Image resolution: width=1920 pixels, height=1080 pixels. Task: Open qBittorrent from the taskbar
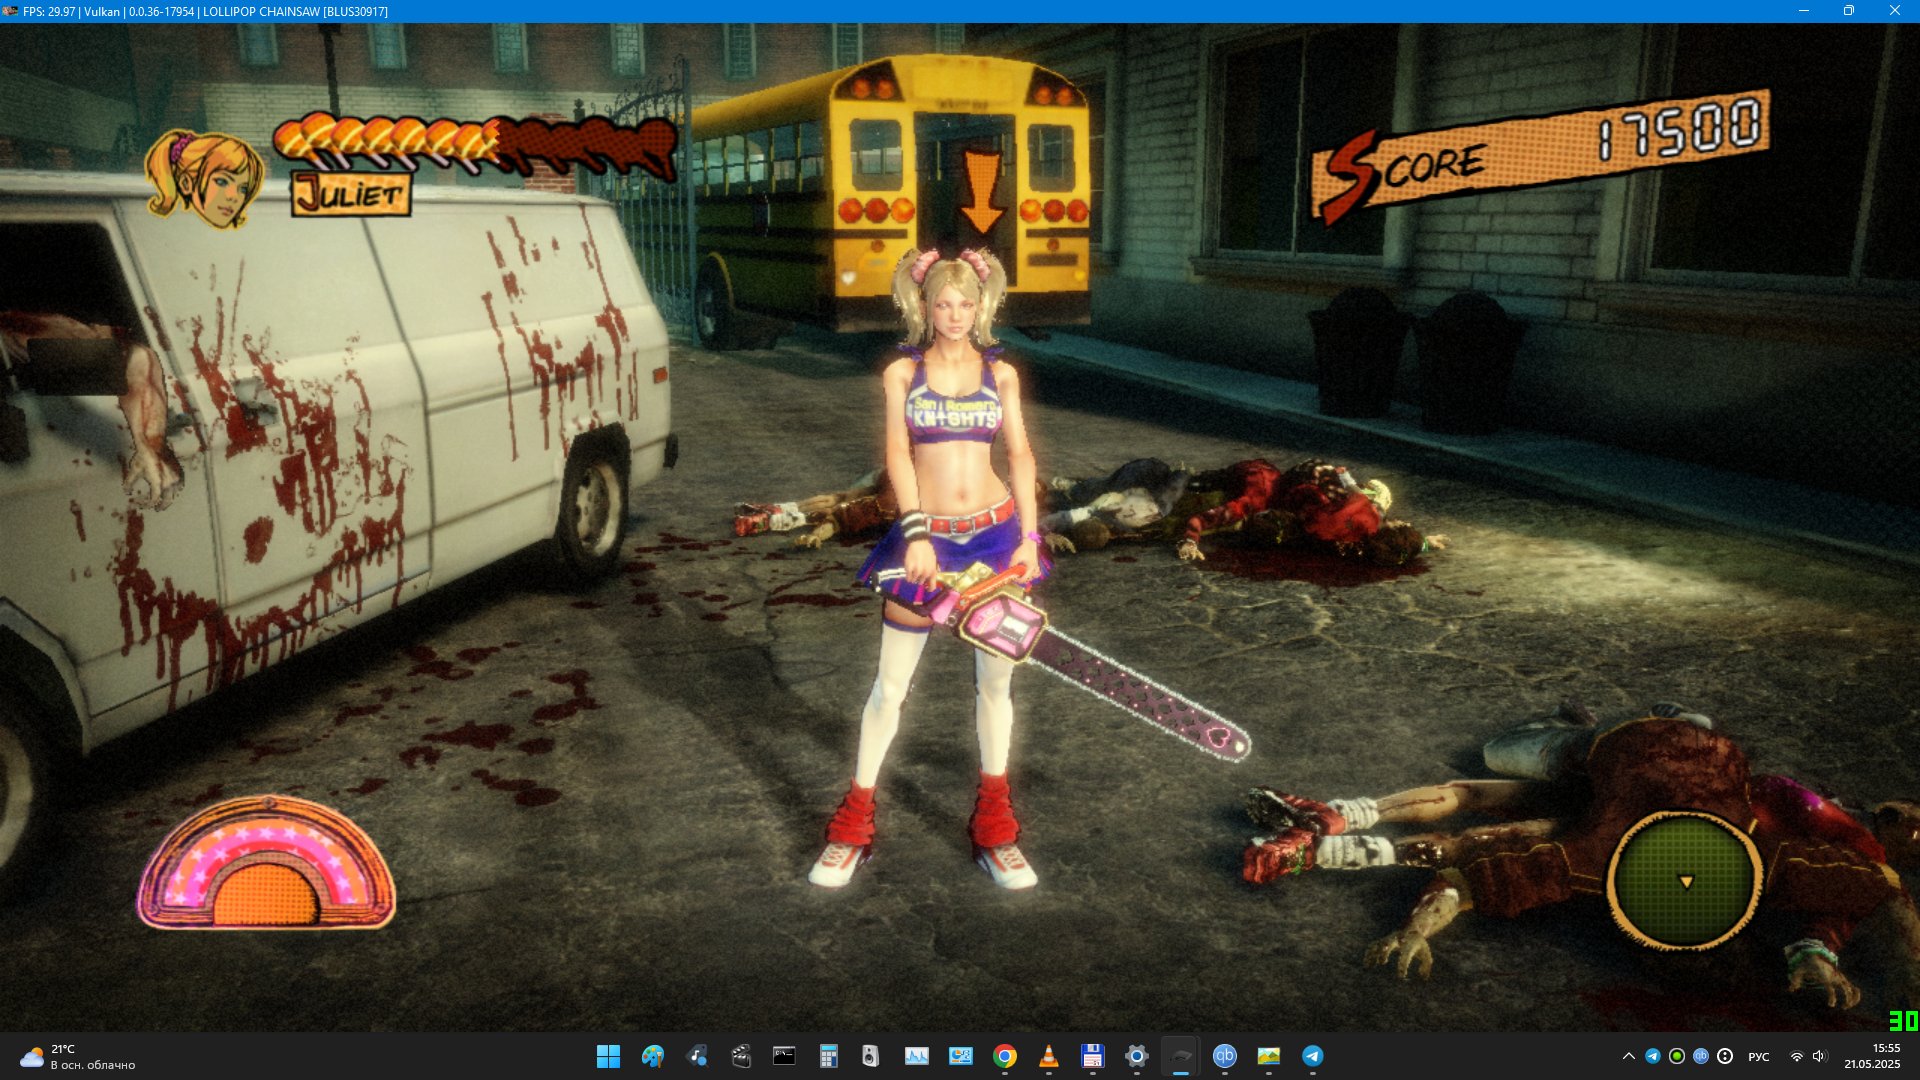coord(1224,1056)
